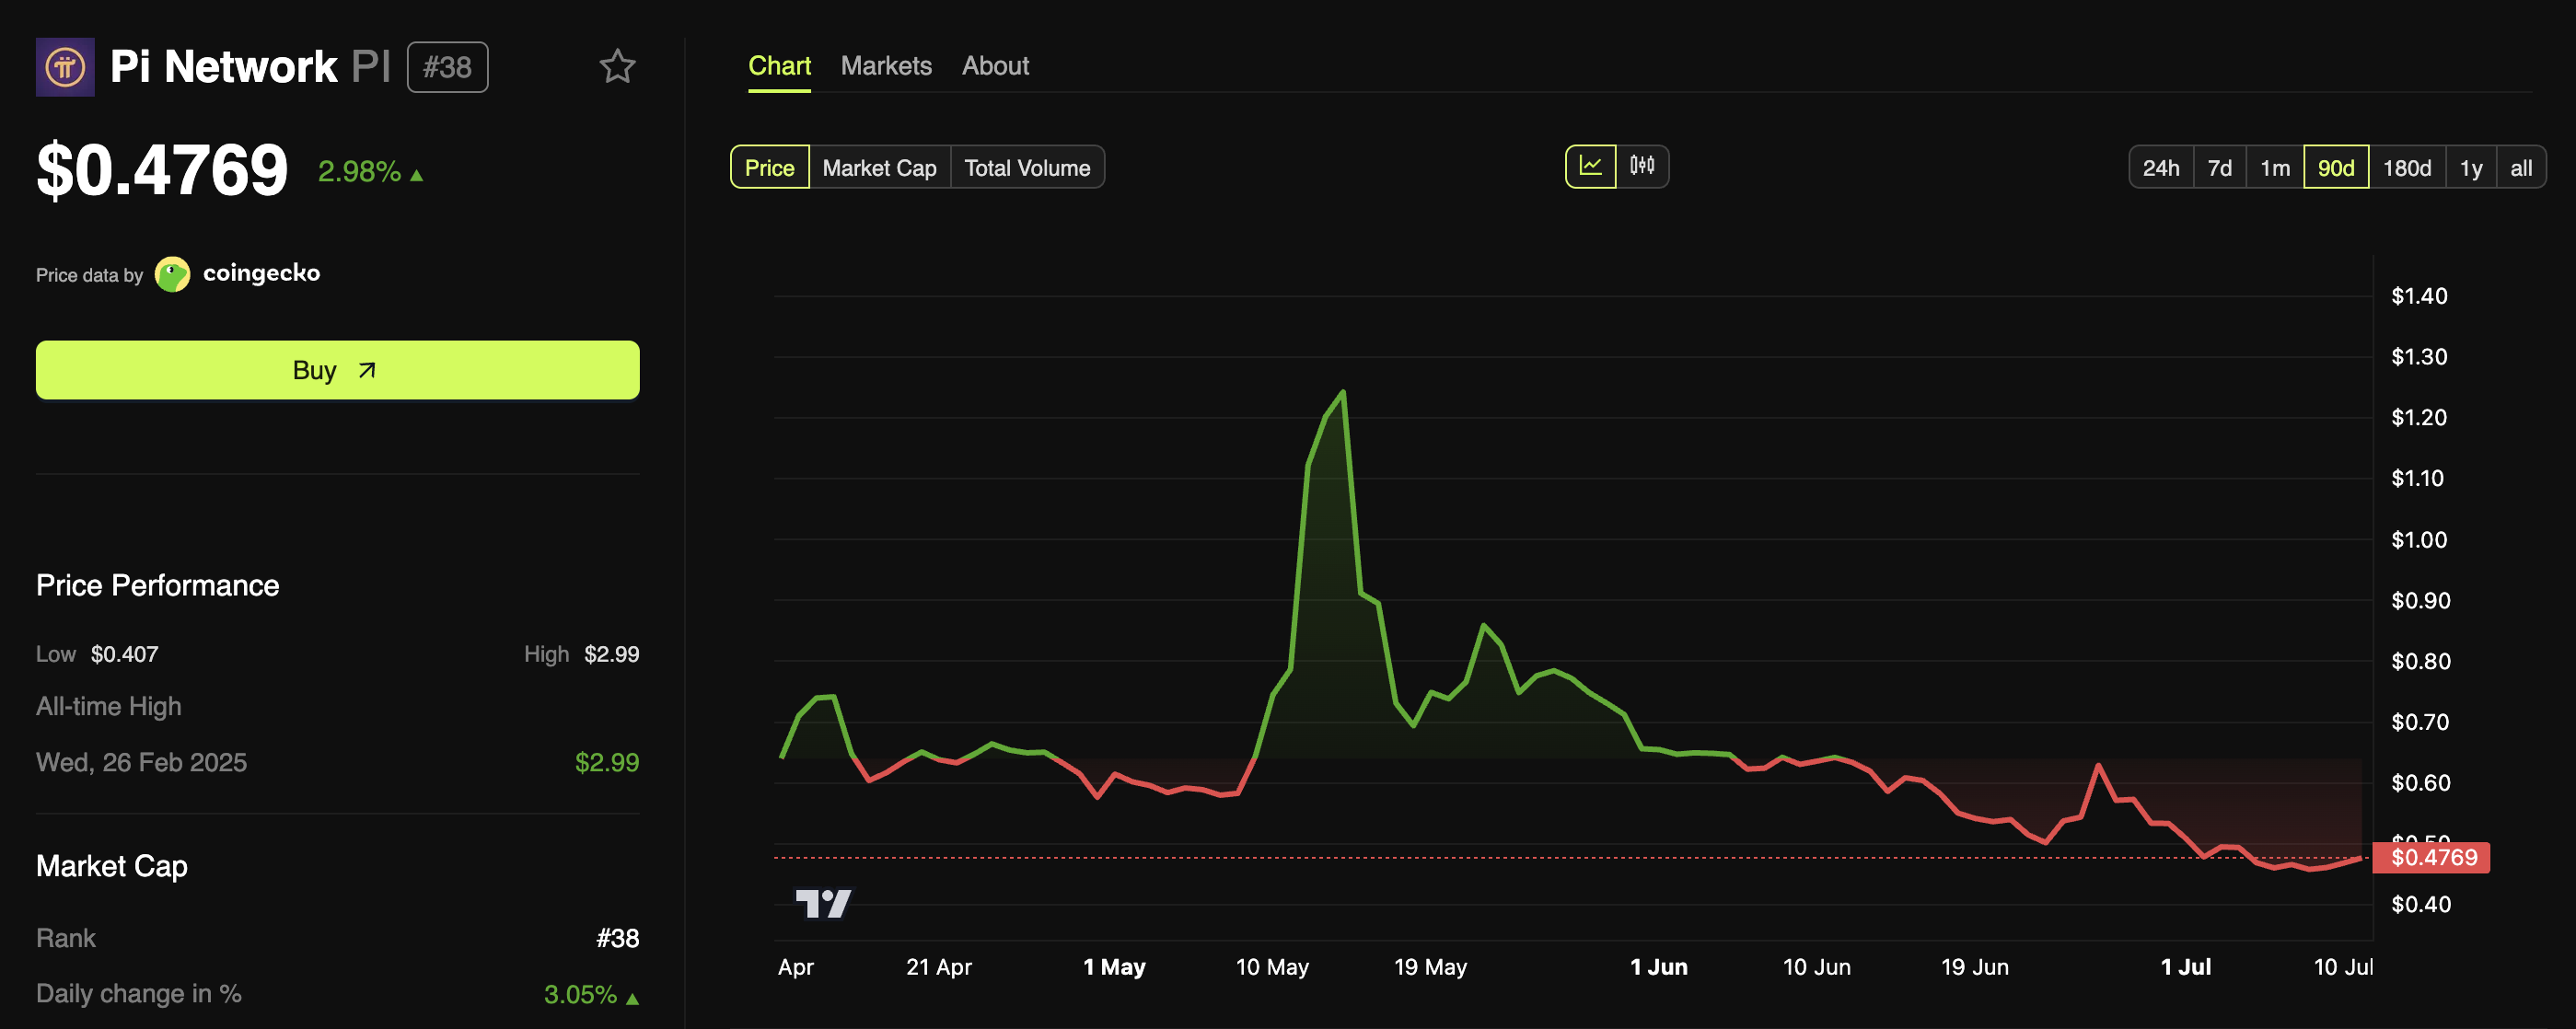Set chart range to 180d
2576x1029 pixels.
(x=2406, y=168)
